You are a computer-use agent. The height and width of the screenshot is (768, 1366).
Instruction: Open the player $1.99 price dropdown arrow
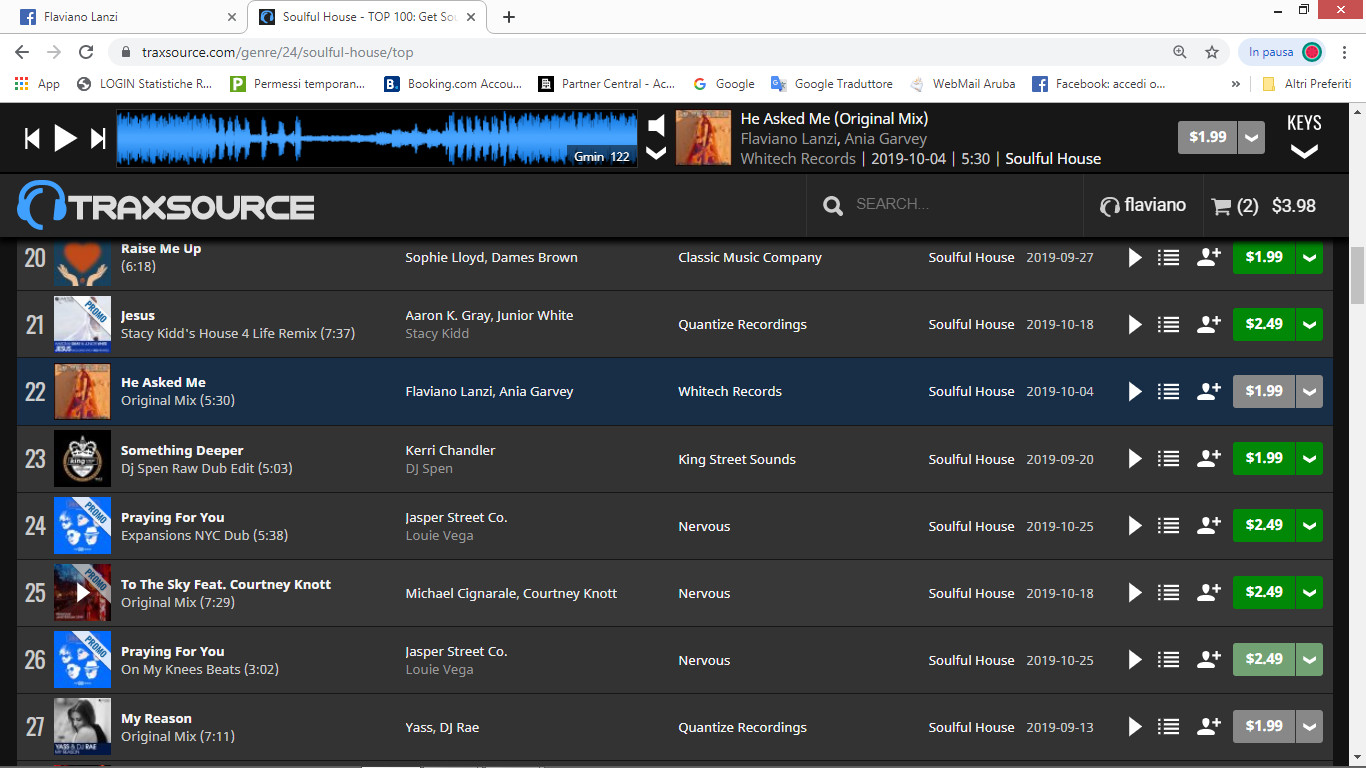pyautogui.click(x=1251, y=138)
